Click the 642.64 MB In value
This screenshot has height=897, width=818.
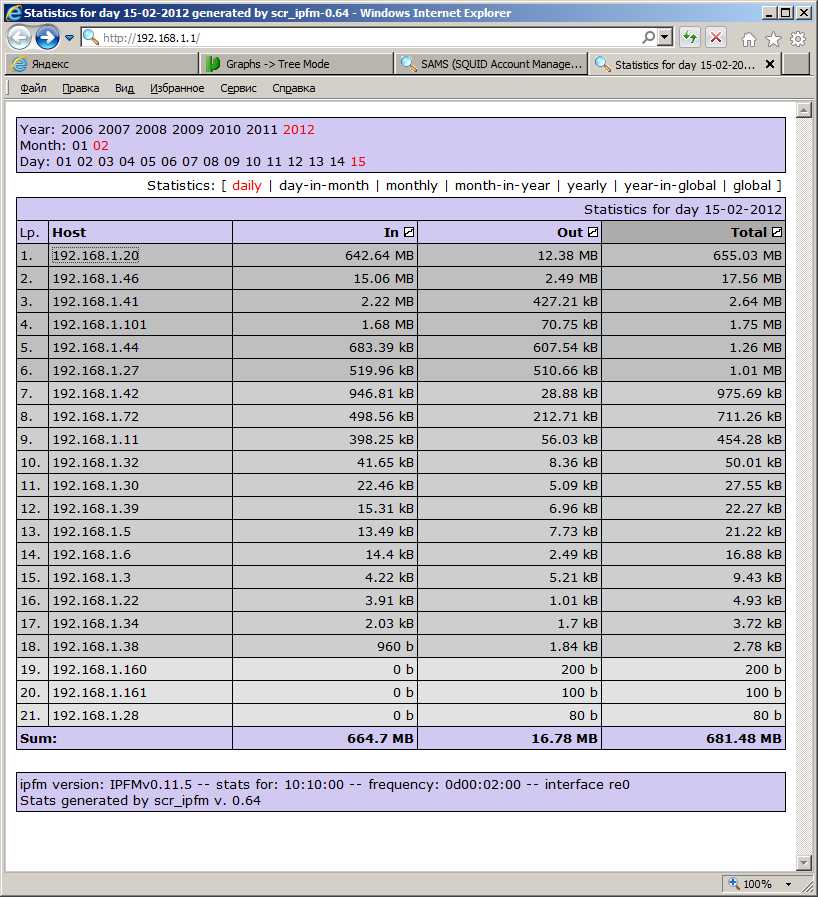pyautogui.click(x=379, y=255)
